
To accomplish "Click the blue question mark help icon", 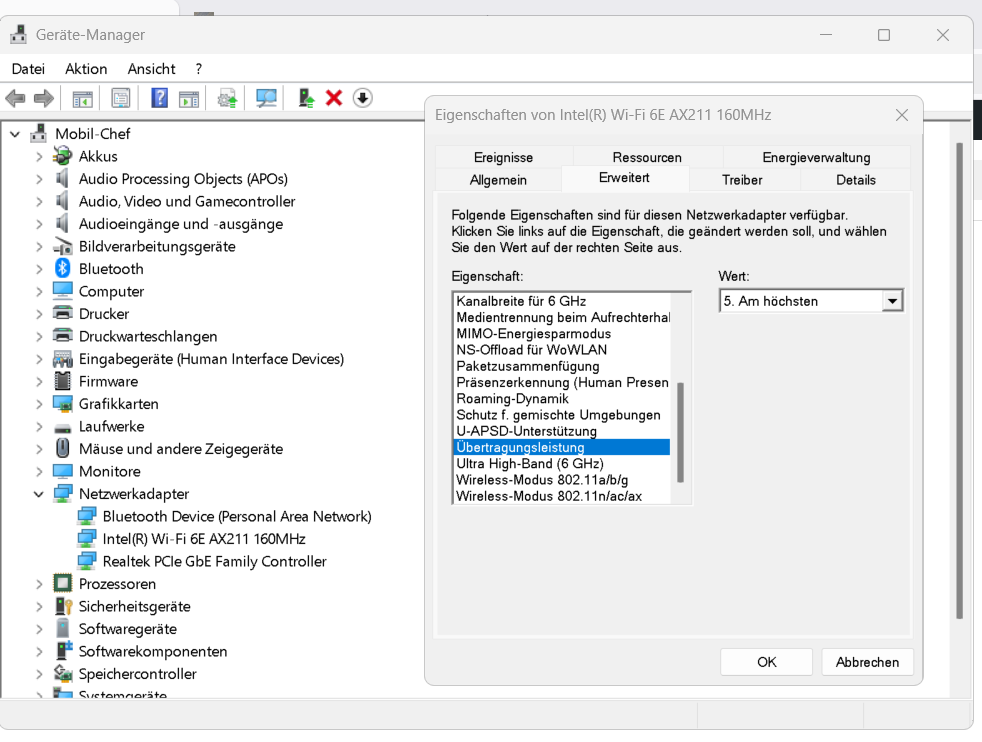I will point(159,98).
